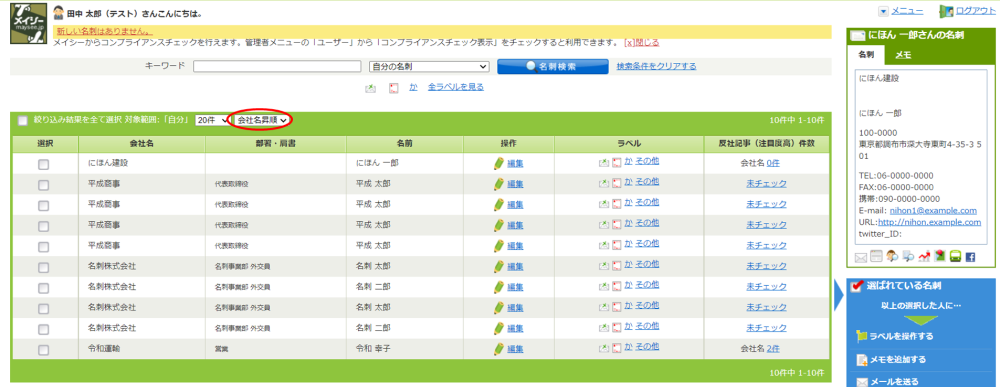This screenshot has height=387, width=1000.
Task: Open the map pin icon for the address
Action: (x=939, y=256)
